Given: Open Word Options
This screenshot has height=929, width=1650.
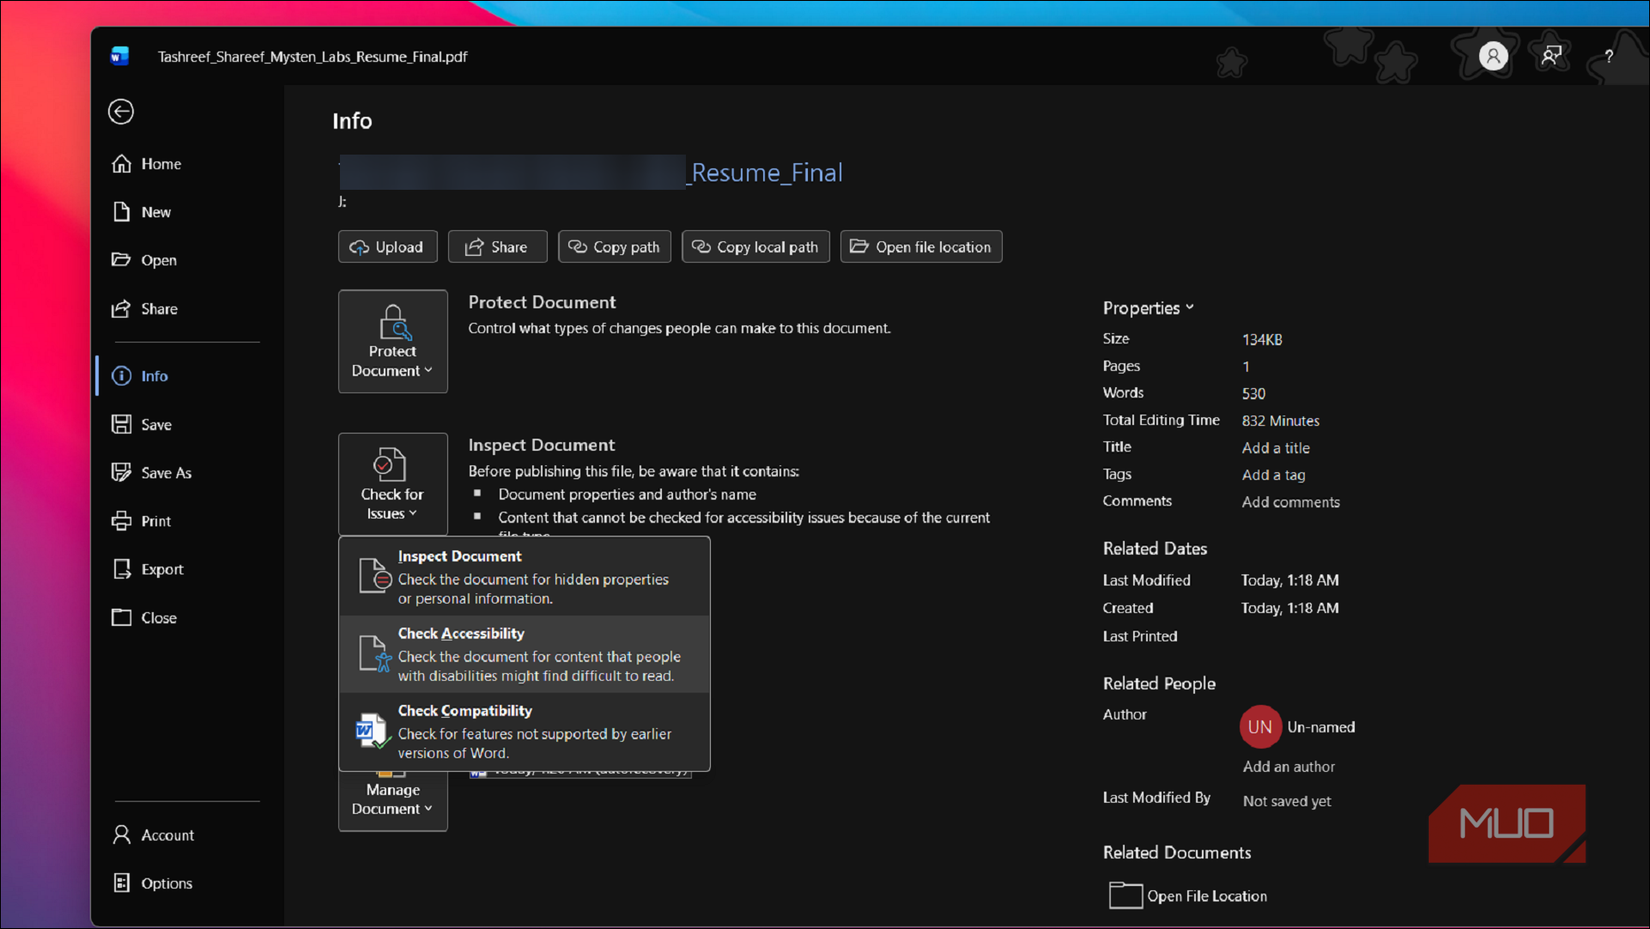Looking at the screenshot, I should 152,883.
